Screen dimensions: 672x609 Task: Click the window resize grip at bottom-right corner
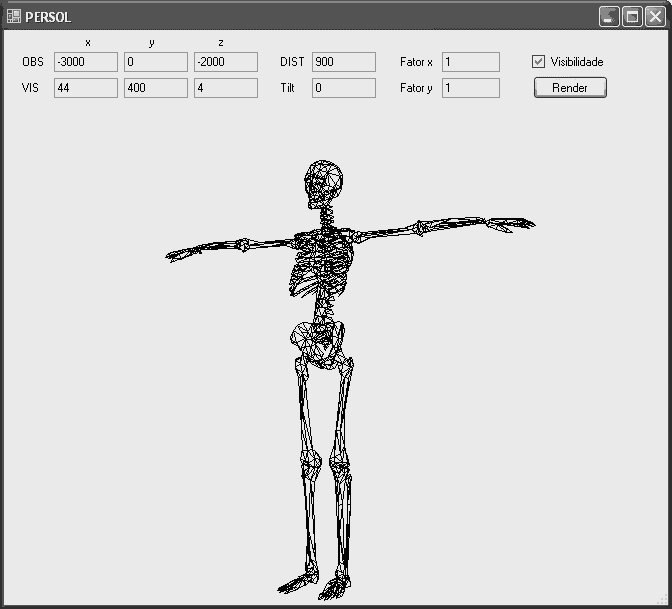[x=664, y=600]
